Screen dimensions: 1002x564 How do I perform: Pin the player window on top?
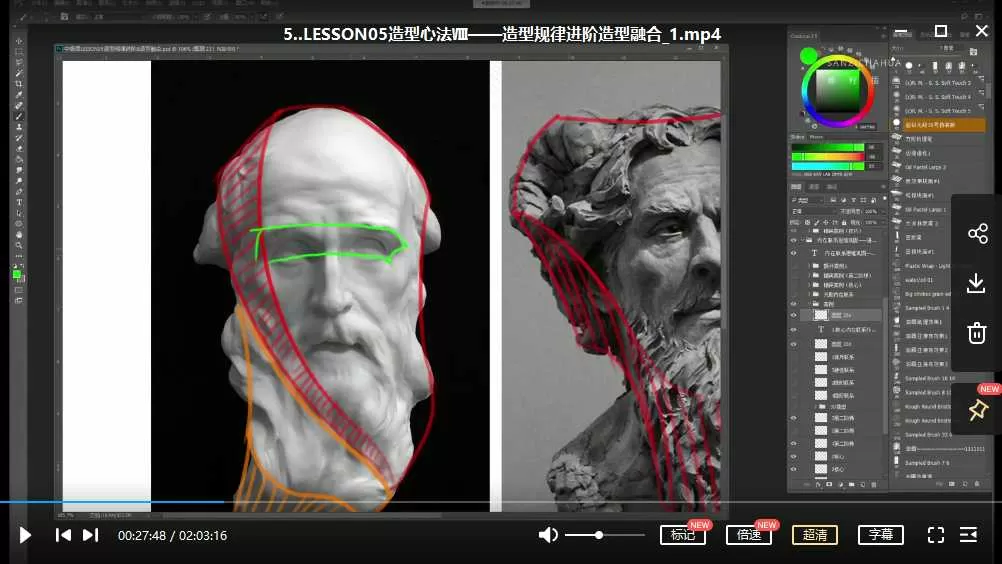click(977, 410)
